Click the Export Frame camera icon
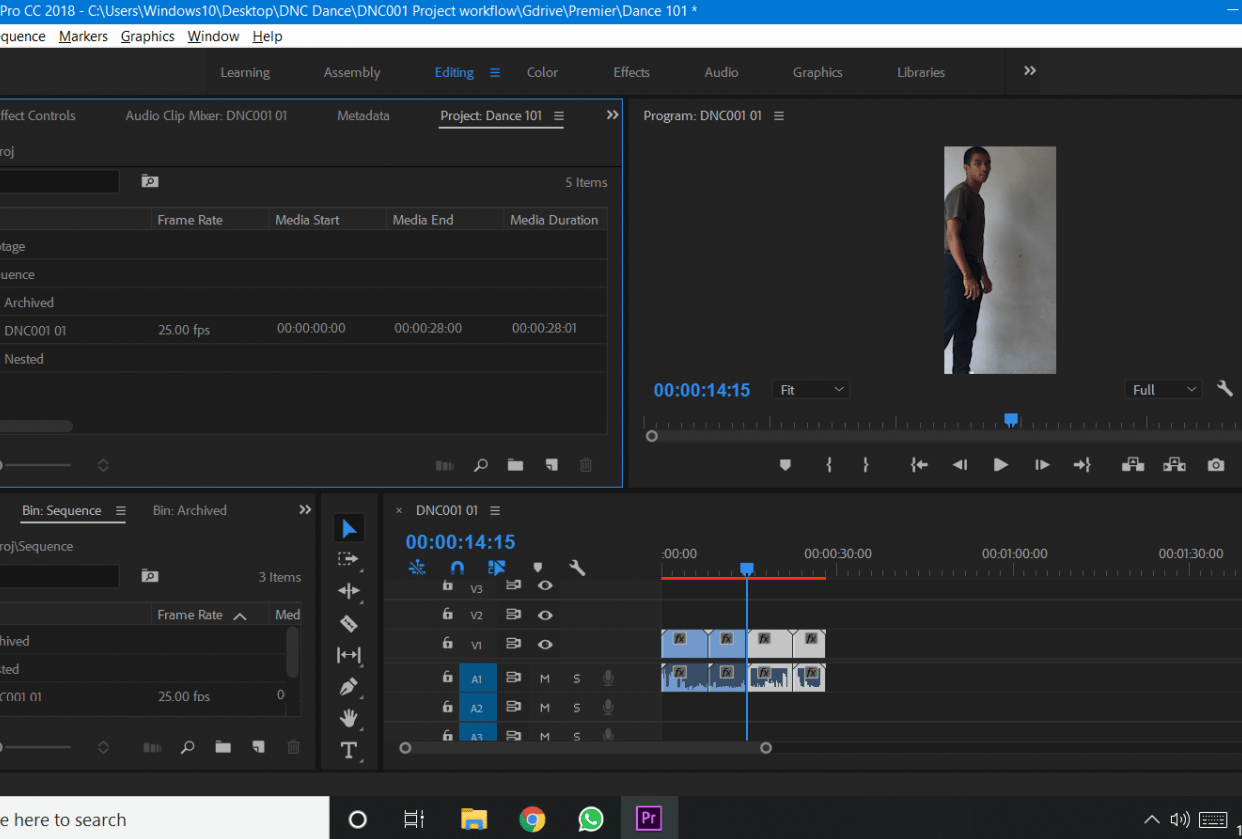The height and width of the screenshot is (839, 1242). click(x=1215, y=464)
